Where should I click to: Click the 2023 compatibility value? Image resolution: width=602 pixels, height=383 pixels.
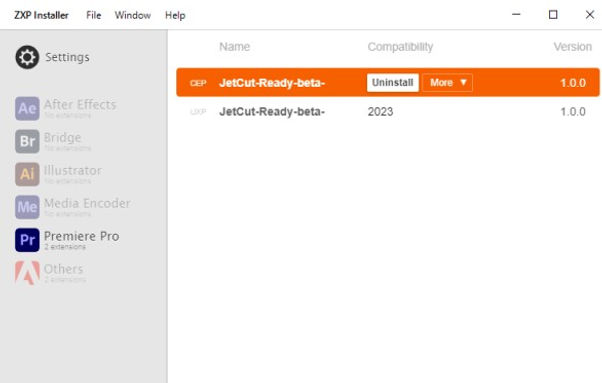pyautogui.click(x=380, y=112)
